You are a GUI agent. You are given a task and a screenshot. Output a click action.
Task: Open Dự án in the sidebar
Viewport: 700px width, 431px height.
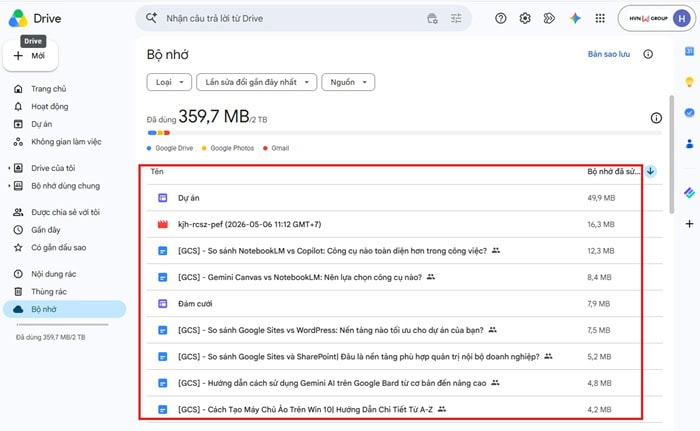click(x=42, y=124)
